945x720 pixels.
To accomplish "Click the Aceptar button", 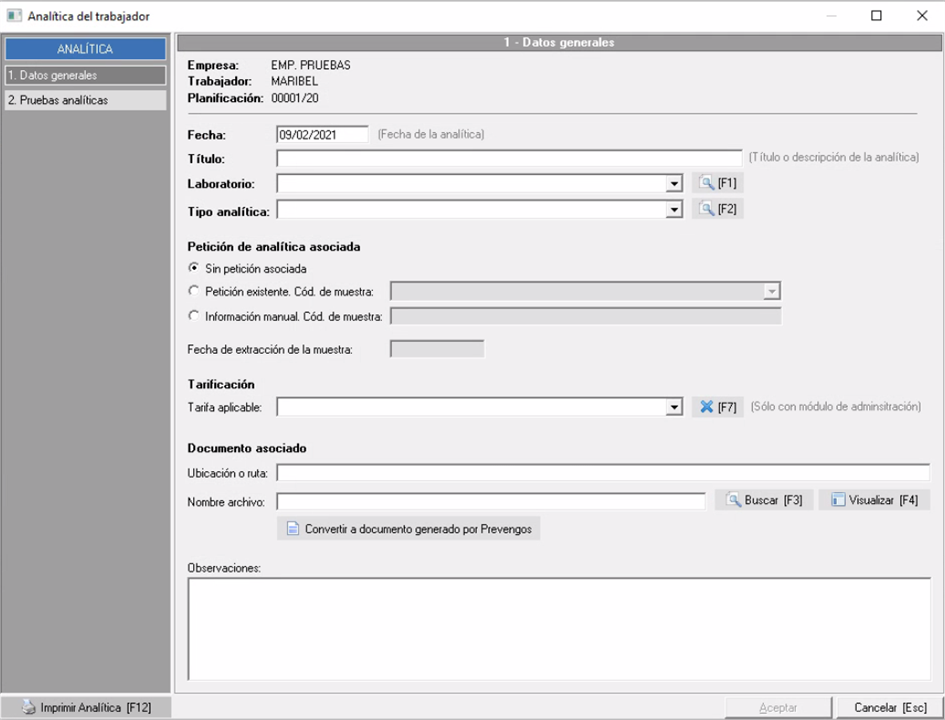I will point(778,707).
